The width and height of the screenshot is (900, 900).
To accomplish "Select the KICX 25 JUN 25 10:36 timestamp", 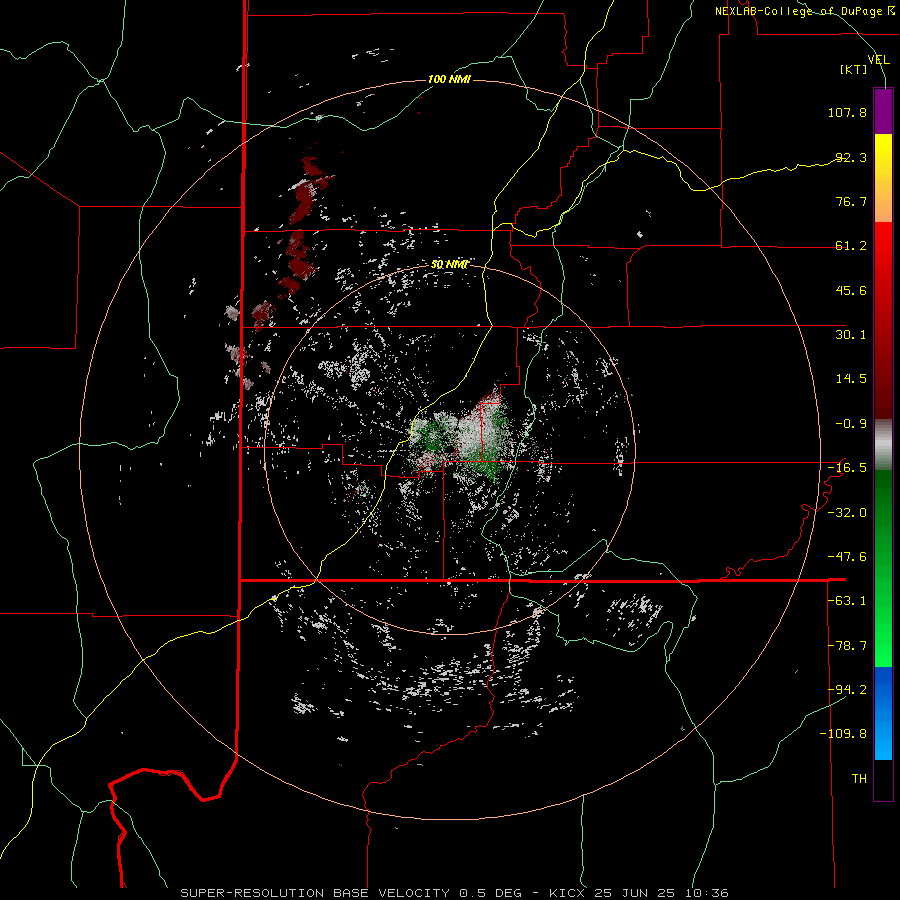I will [x=639, y=893].
